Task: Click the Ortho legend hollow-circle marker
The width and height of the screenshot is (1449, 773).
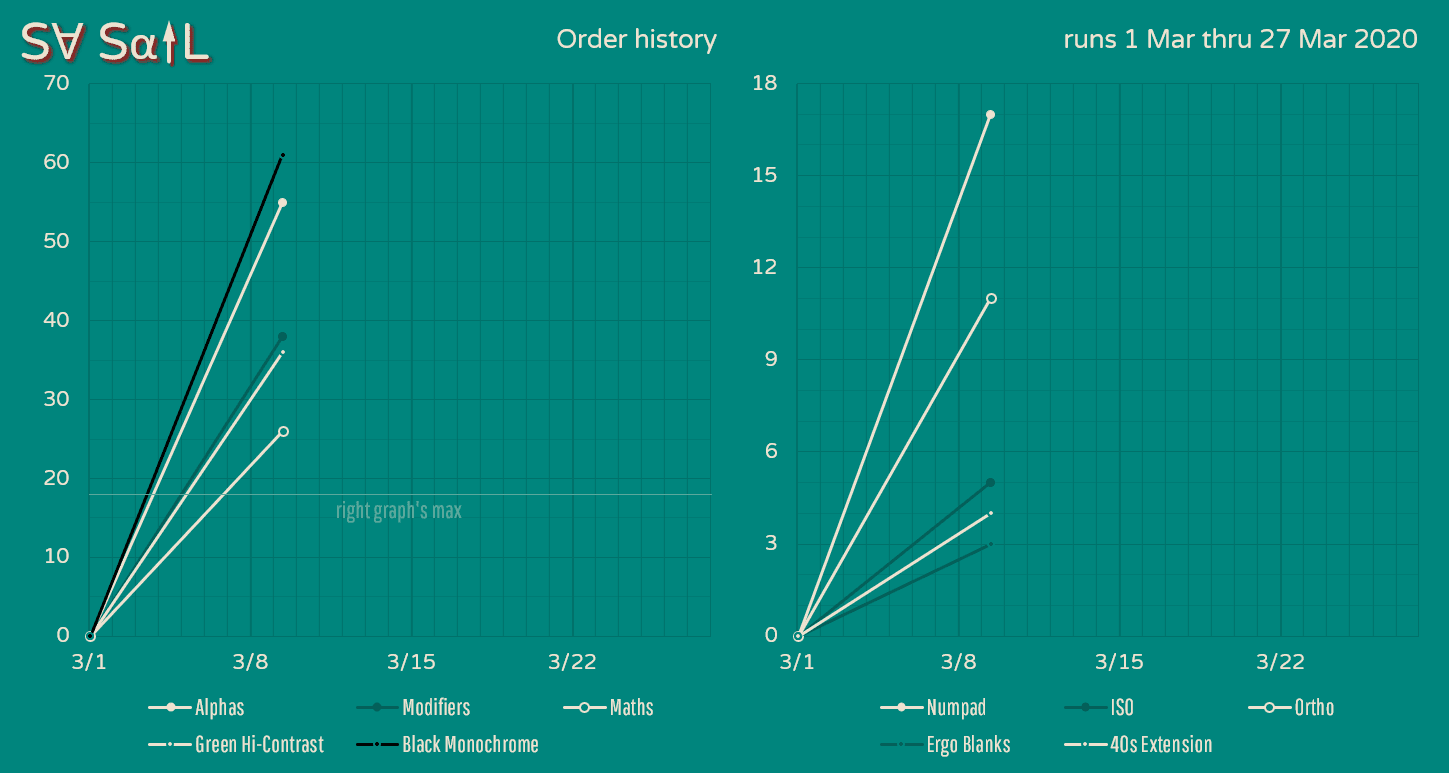Action: [1270, 708]
